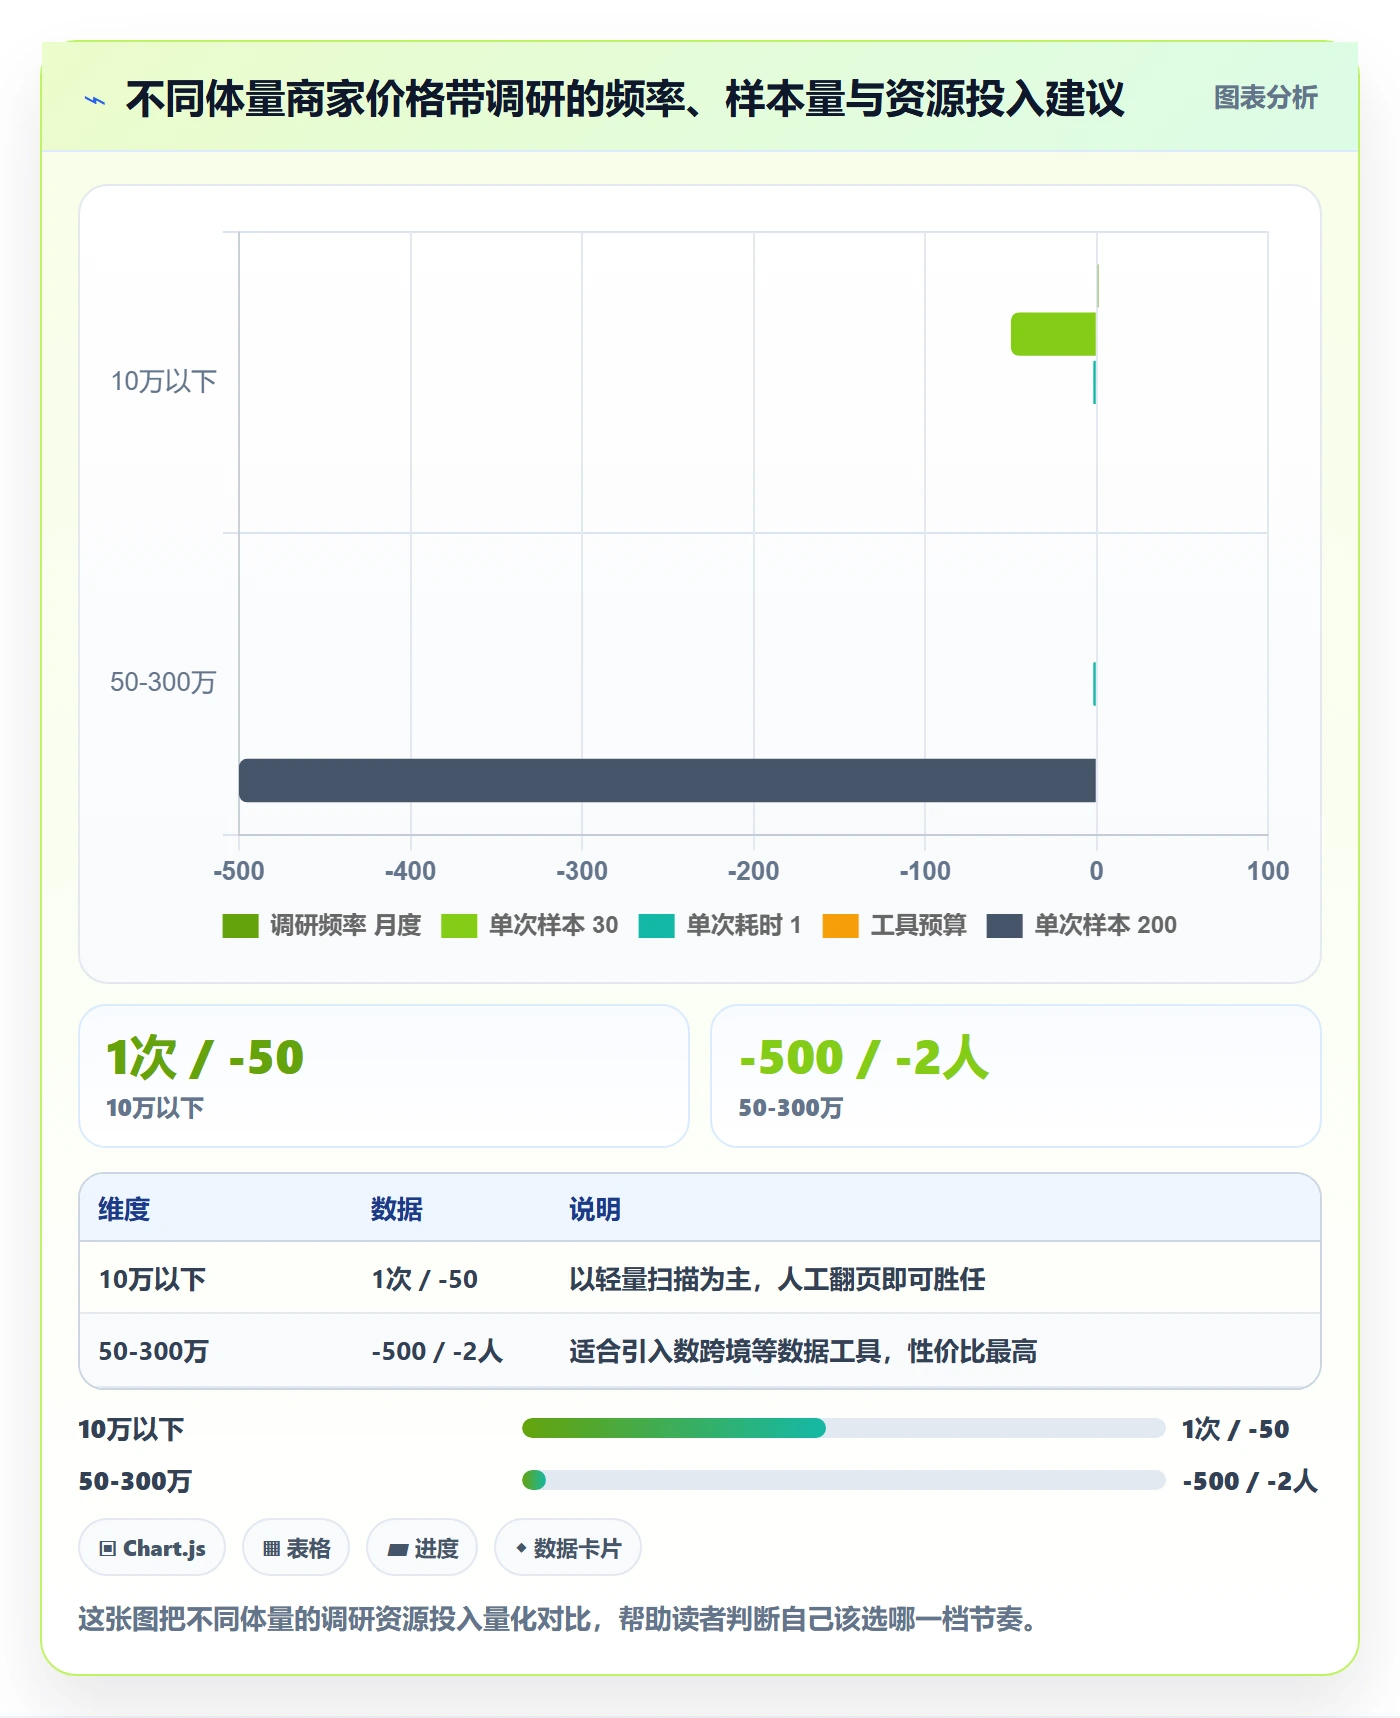The image size is (1400, 1718).
Task: Toggle the 单次样本 30 legend swatch
Action: pyautogui.click(x=459, y=926)
